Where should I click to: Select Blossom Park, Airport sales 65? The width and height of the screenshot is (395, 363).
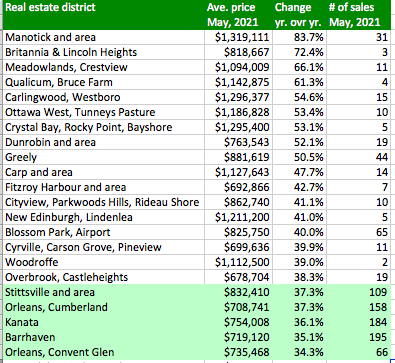[x=358, y=232]
